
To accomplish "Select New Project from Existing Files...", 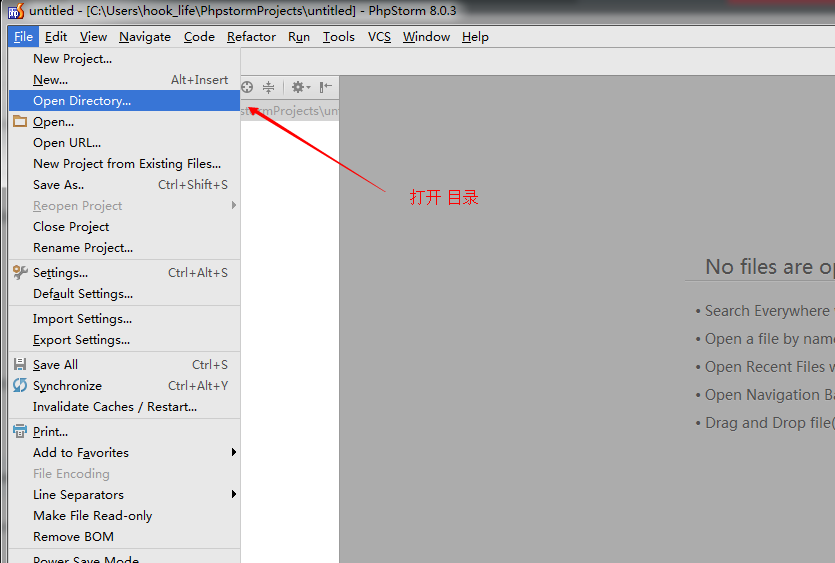I will pos(125,164).
